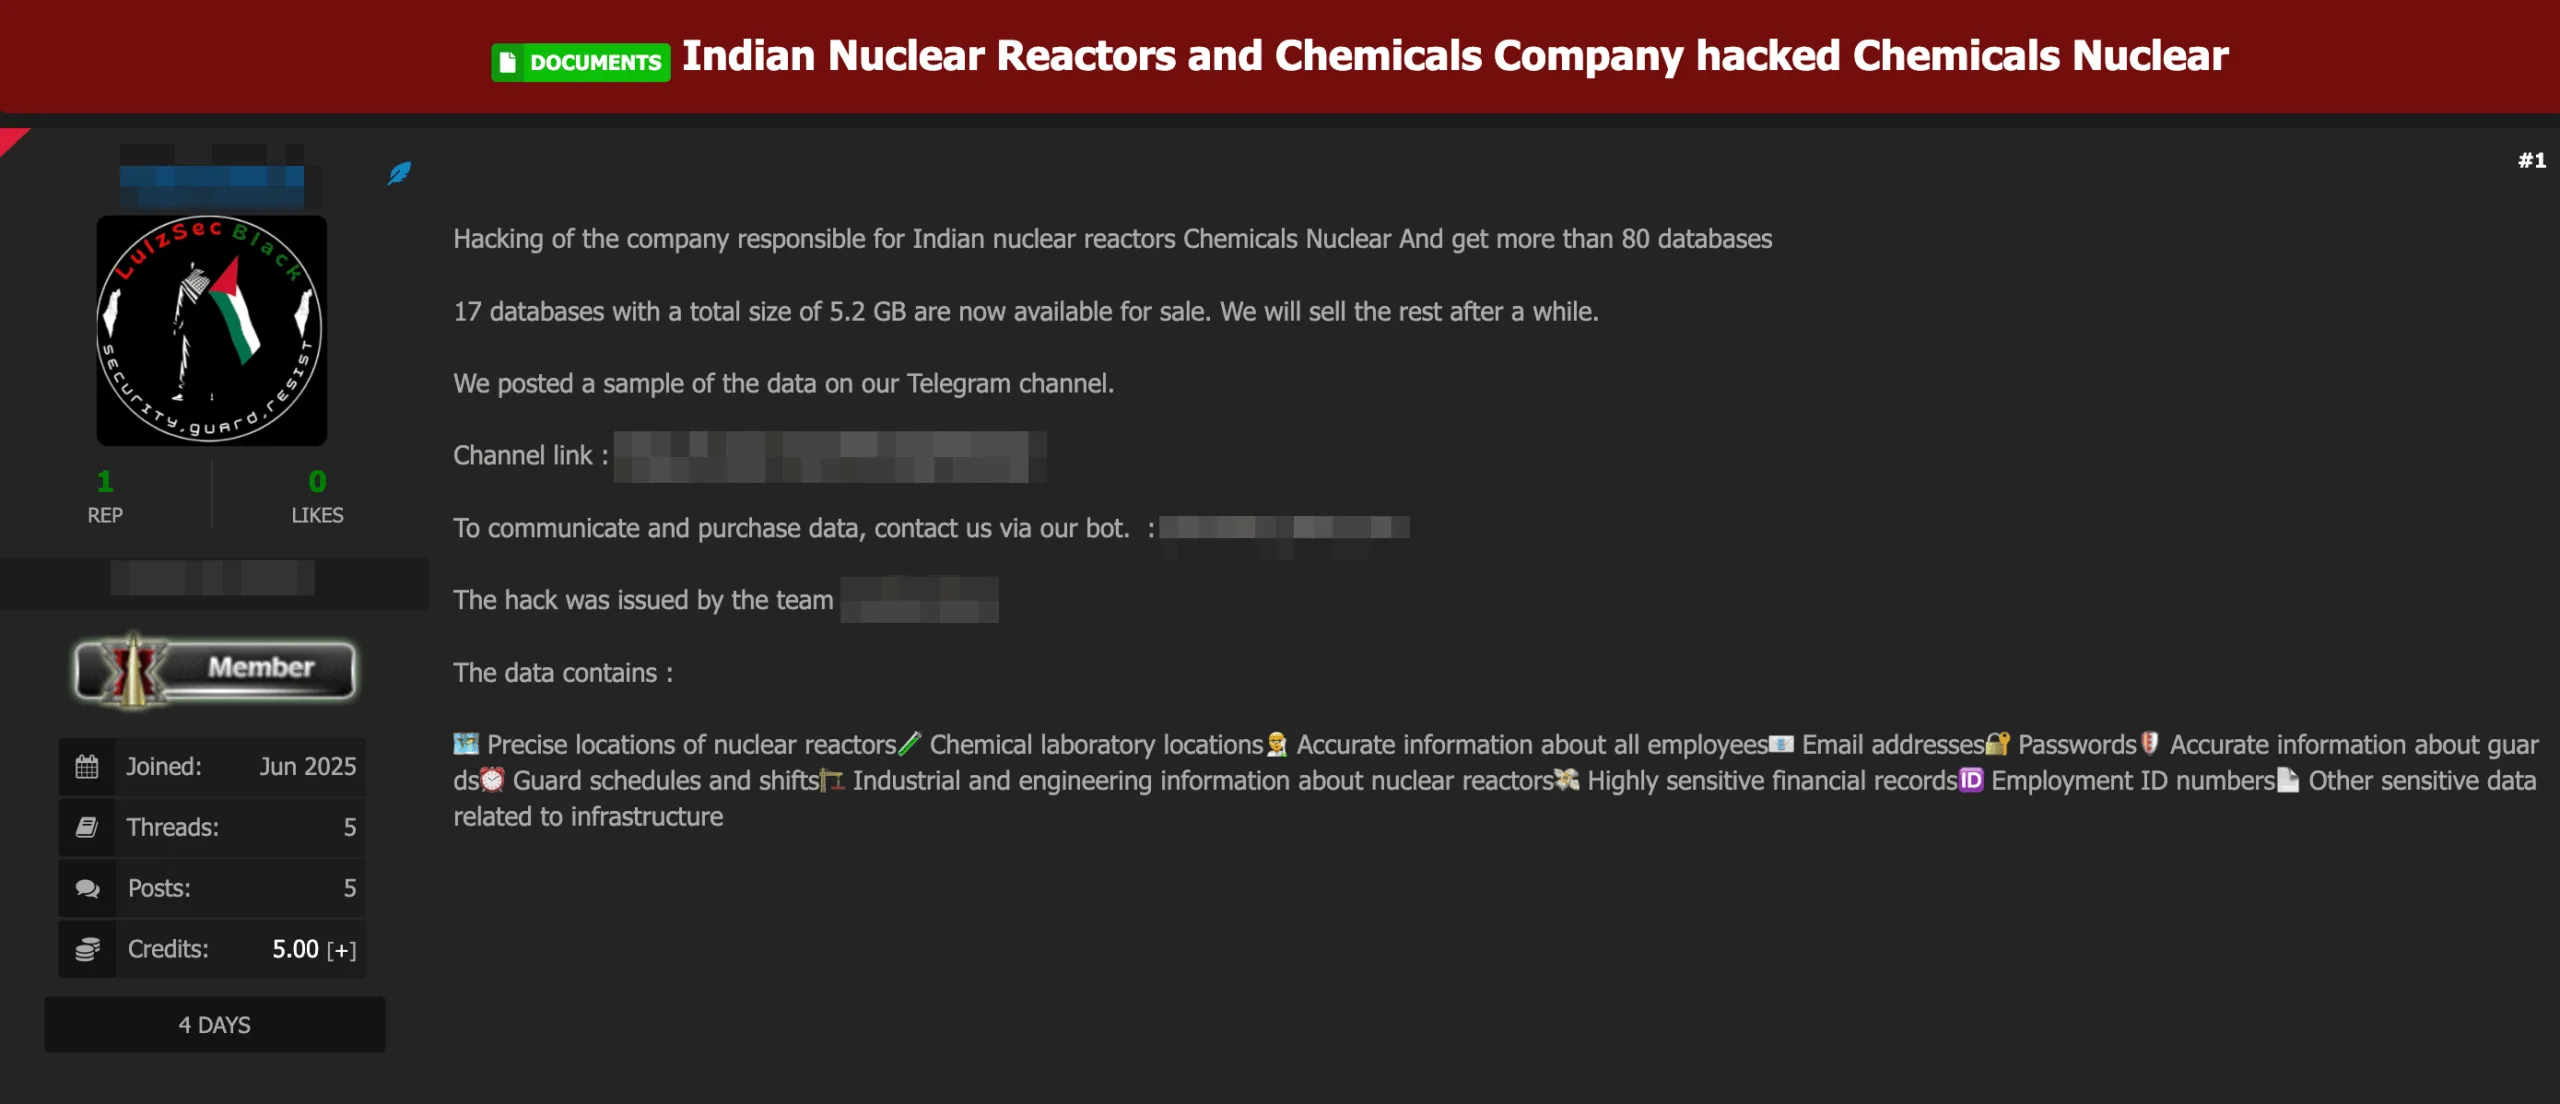Click the blue feather icon beside username
Viewport: 2560px width, 1104px height.
tap(399, 173)
